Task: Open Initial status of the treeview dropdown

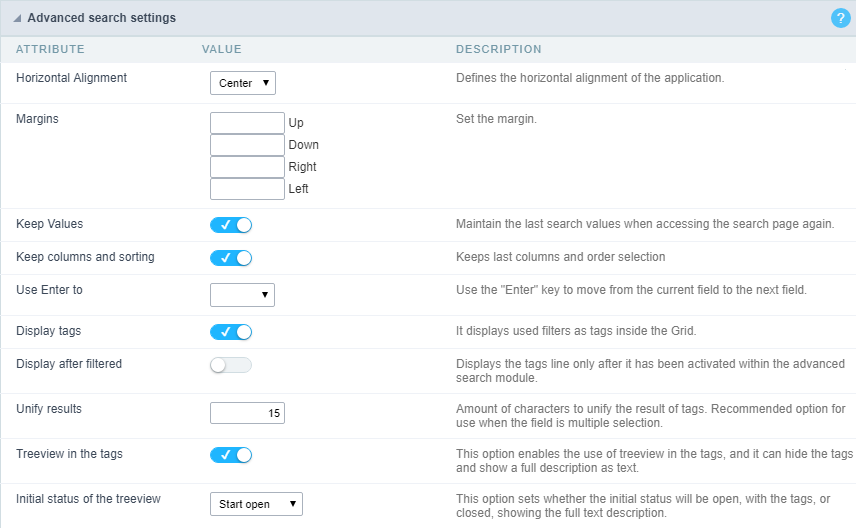Action: (256, 504)
